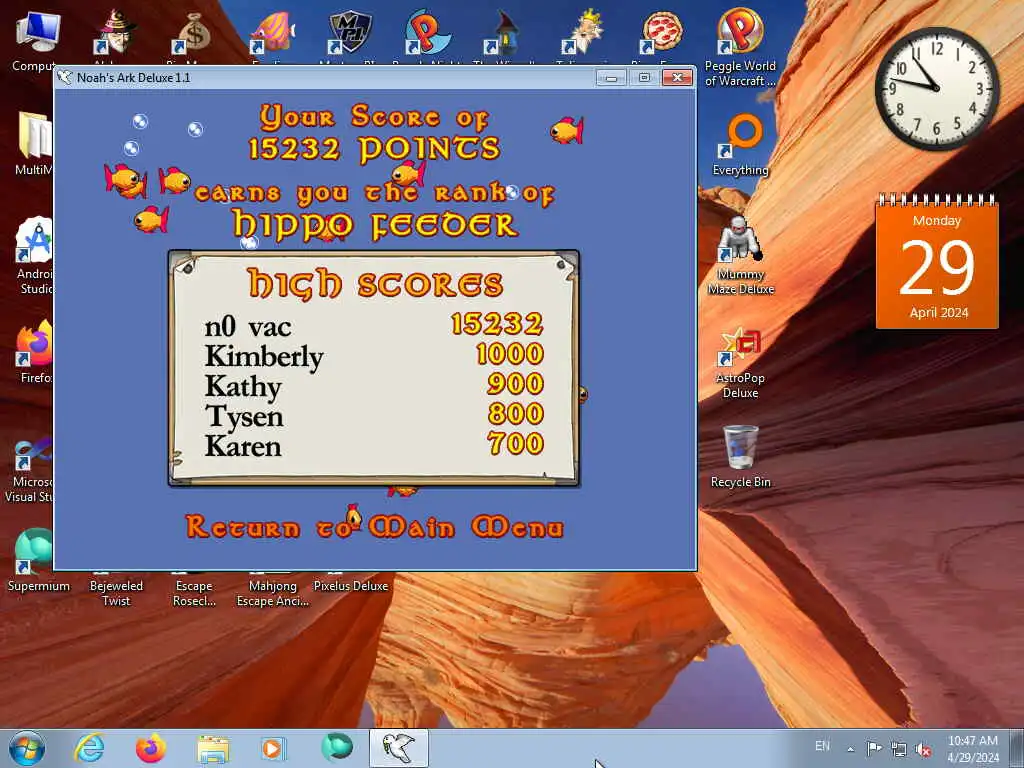1024x768 pixels.
Task: Select the Bejeweled Twist desktop label
Action: (116, 593)
